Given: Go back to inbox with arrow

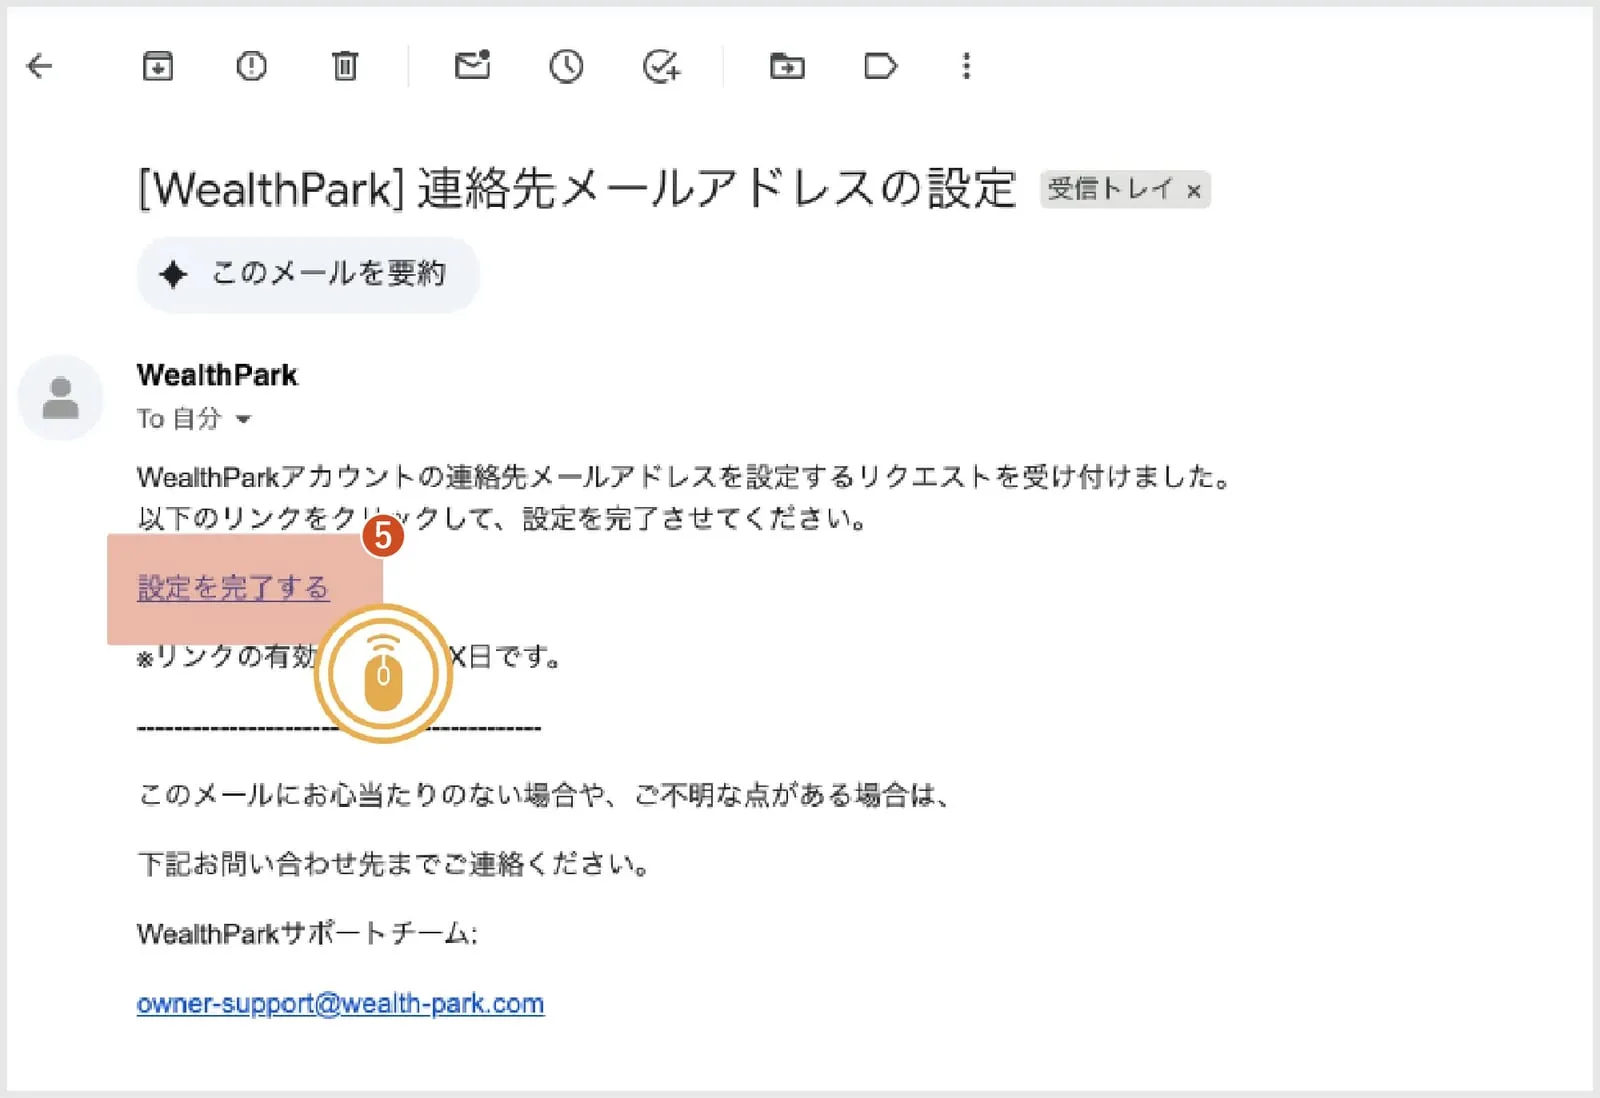Looking at the screenshot, I should pos(40,67).
